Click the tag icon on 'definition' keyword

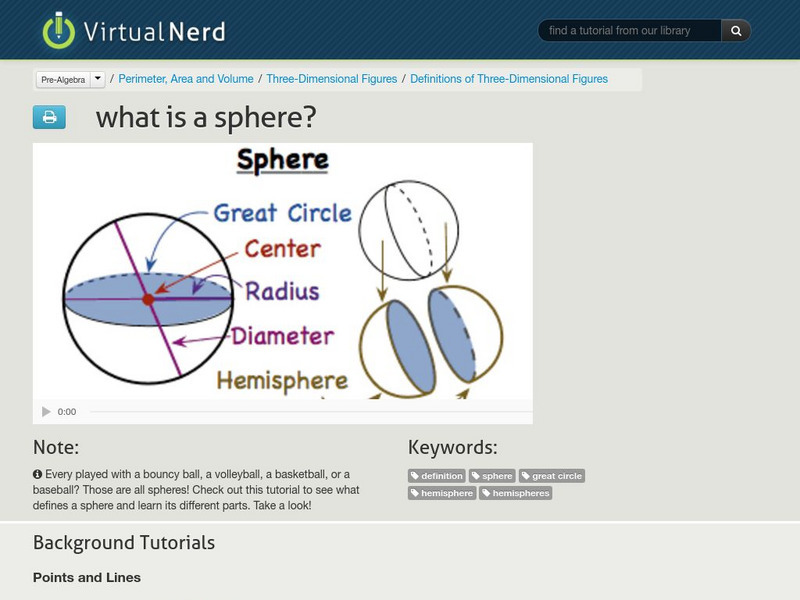415,476
